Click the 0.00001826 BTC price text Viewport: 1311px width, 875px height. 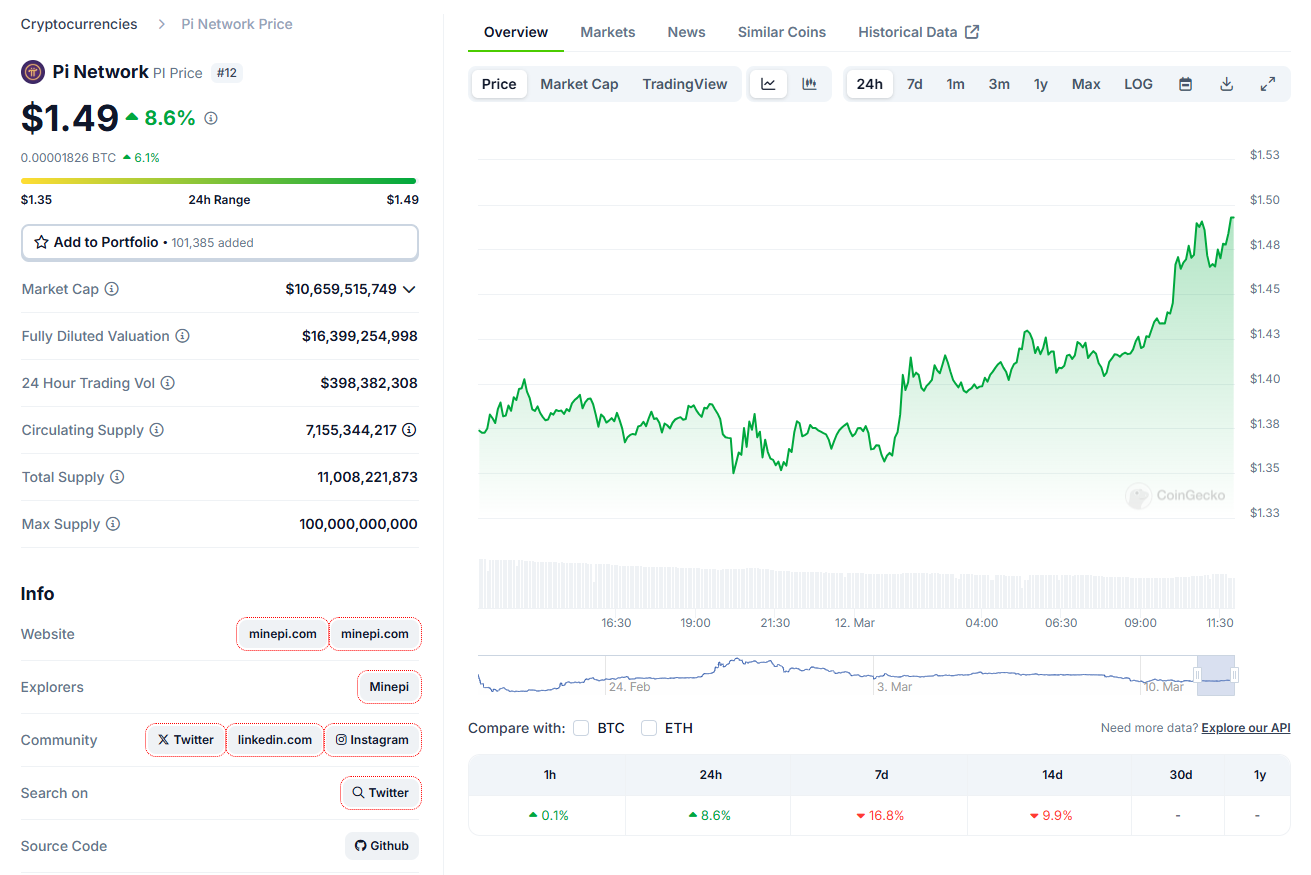click(68, 157)
